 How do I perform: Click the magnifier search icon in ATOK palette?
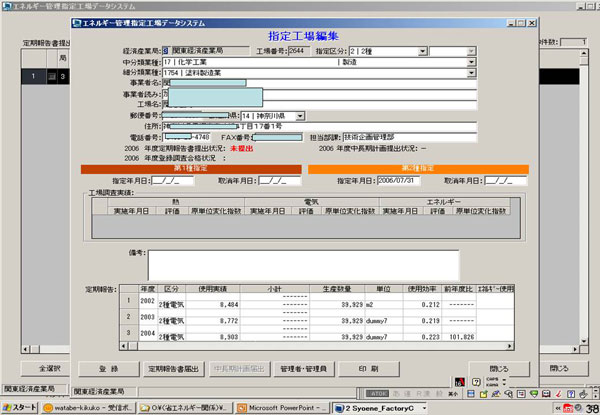point(509,394)
